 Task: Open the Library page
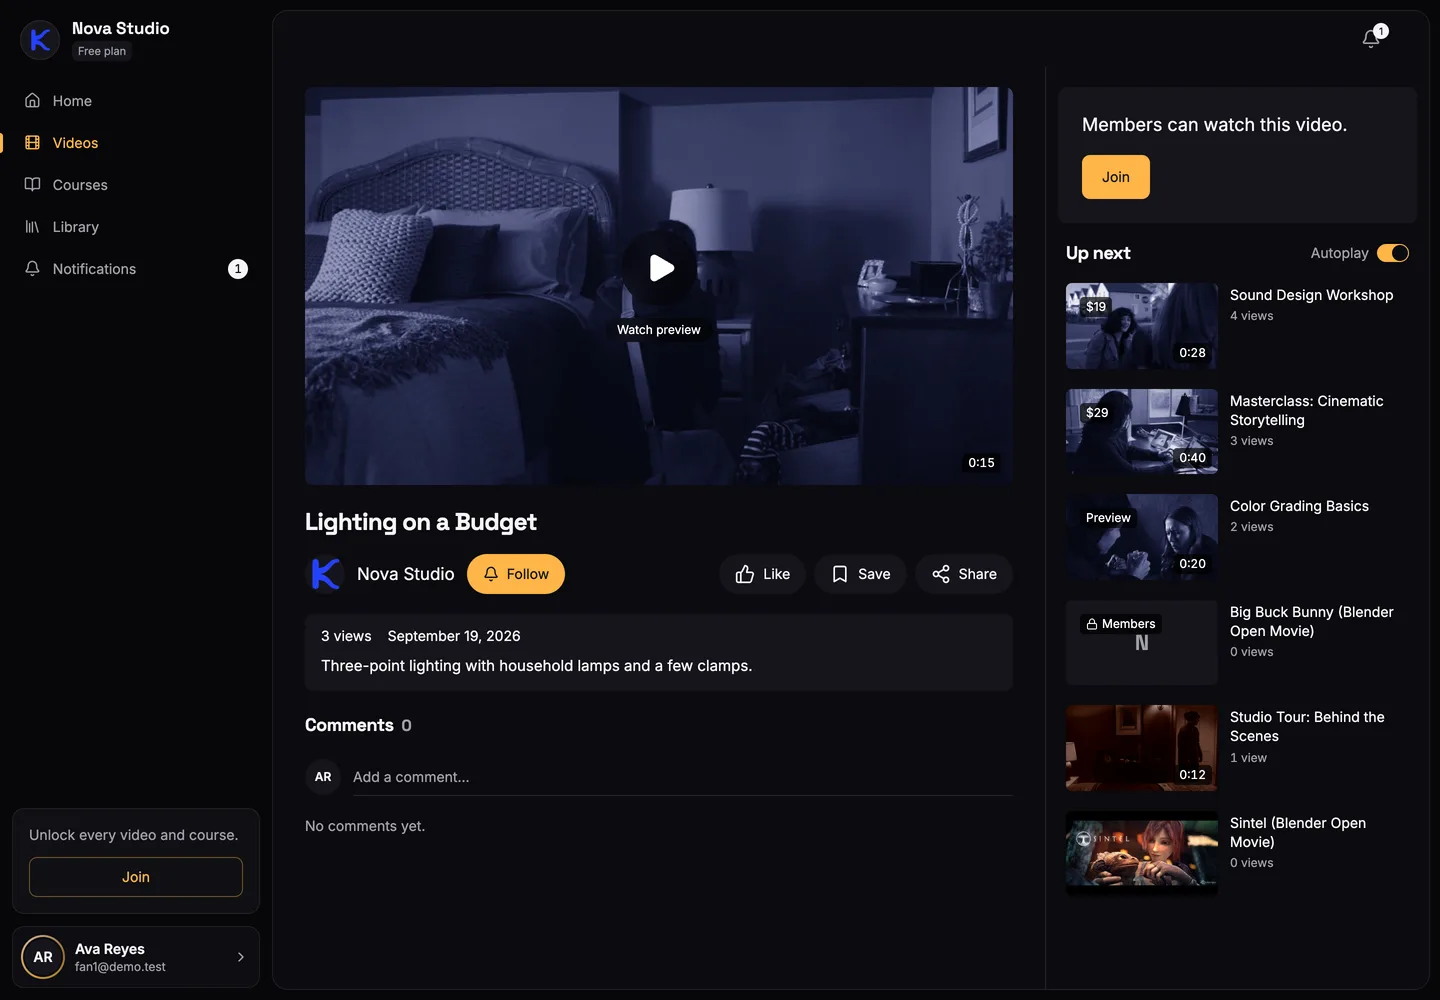pyautogui.click(x=136, y=227)
